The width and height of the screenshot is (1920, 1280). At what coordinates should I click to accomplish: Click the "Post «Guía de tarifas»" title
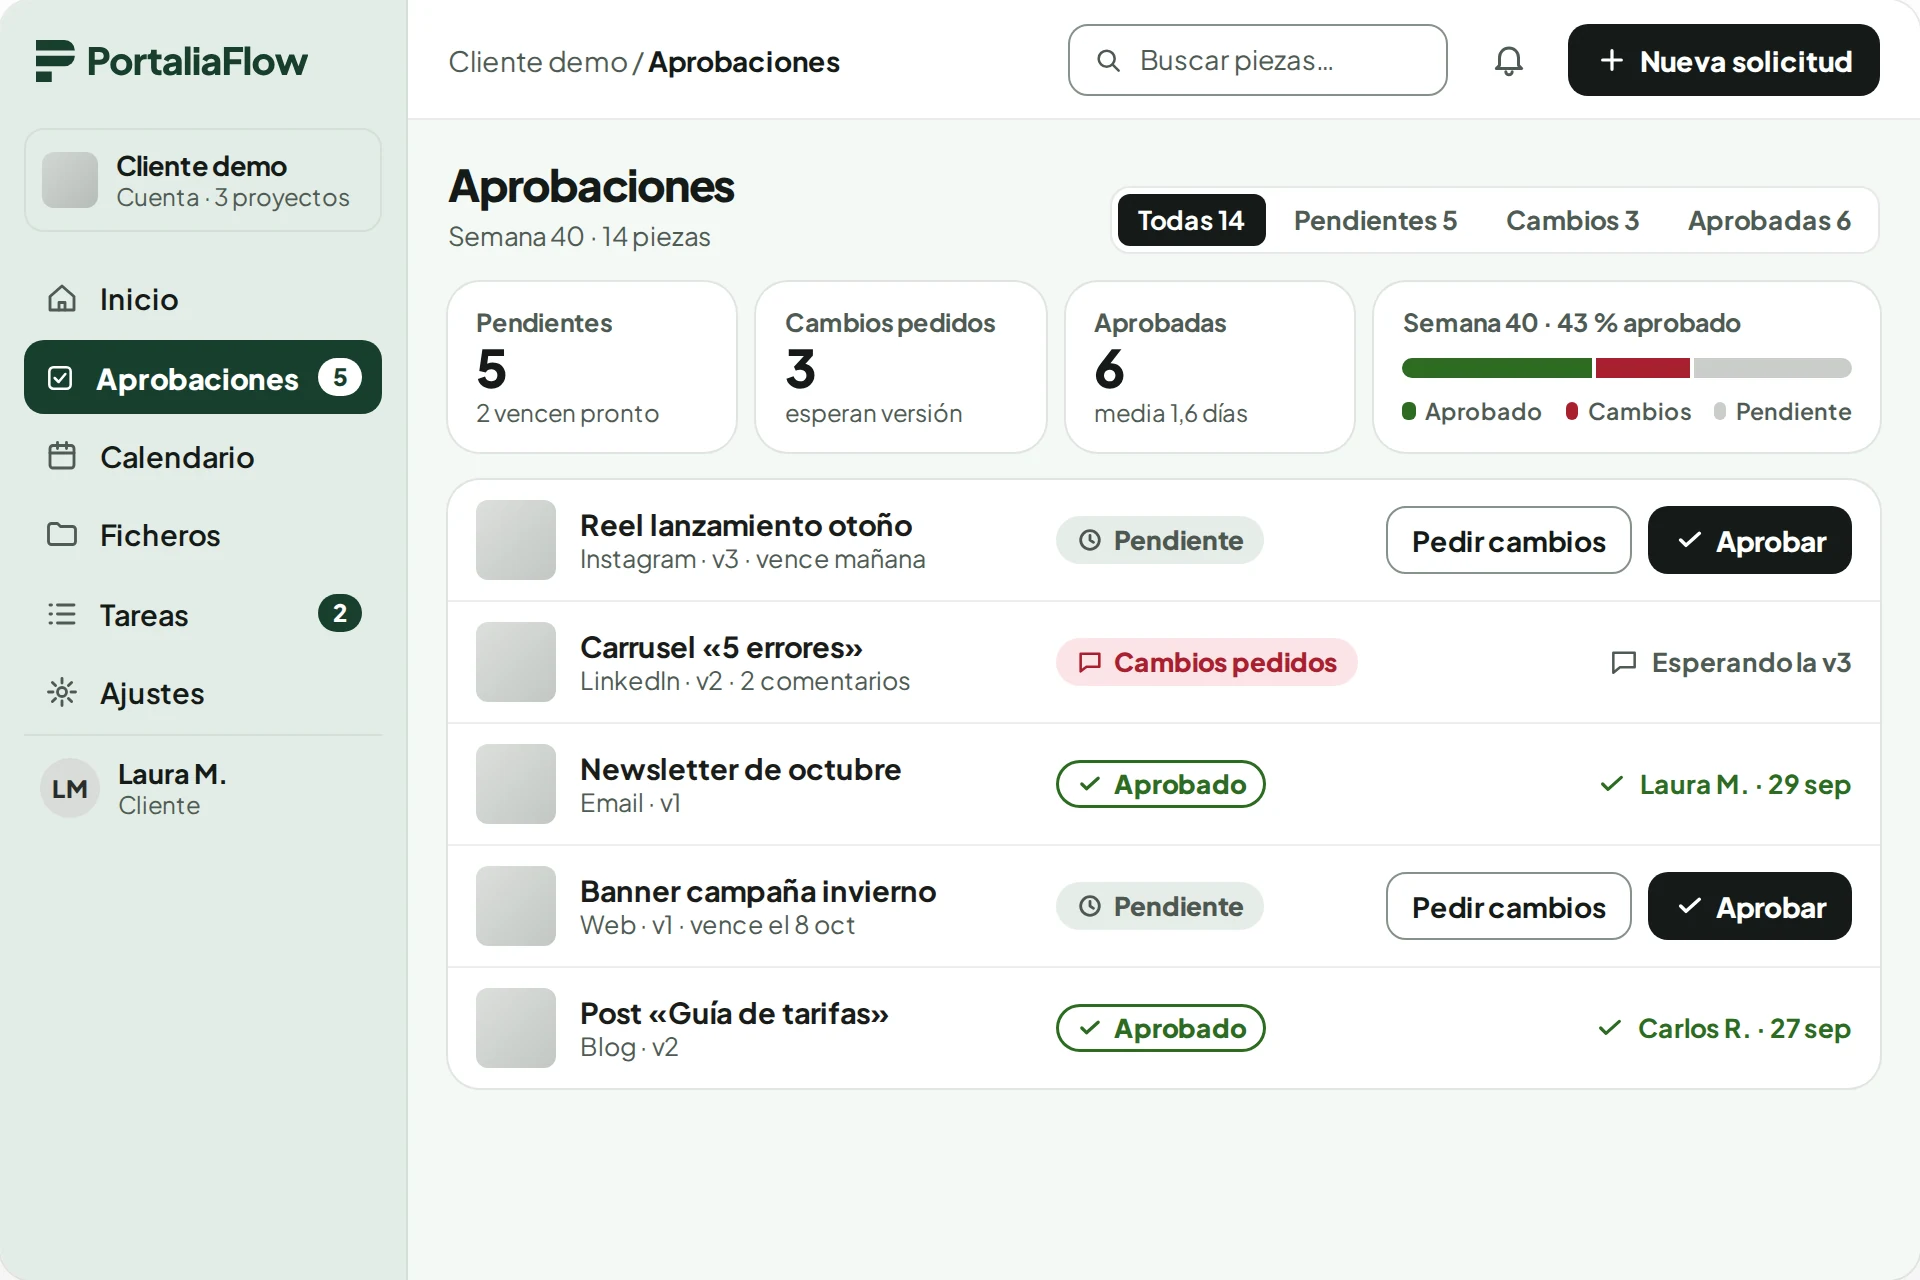tap(734, 1013)
